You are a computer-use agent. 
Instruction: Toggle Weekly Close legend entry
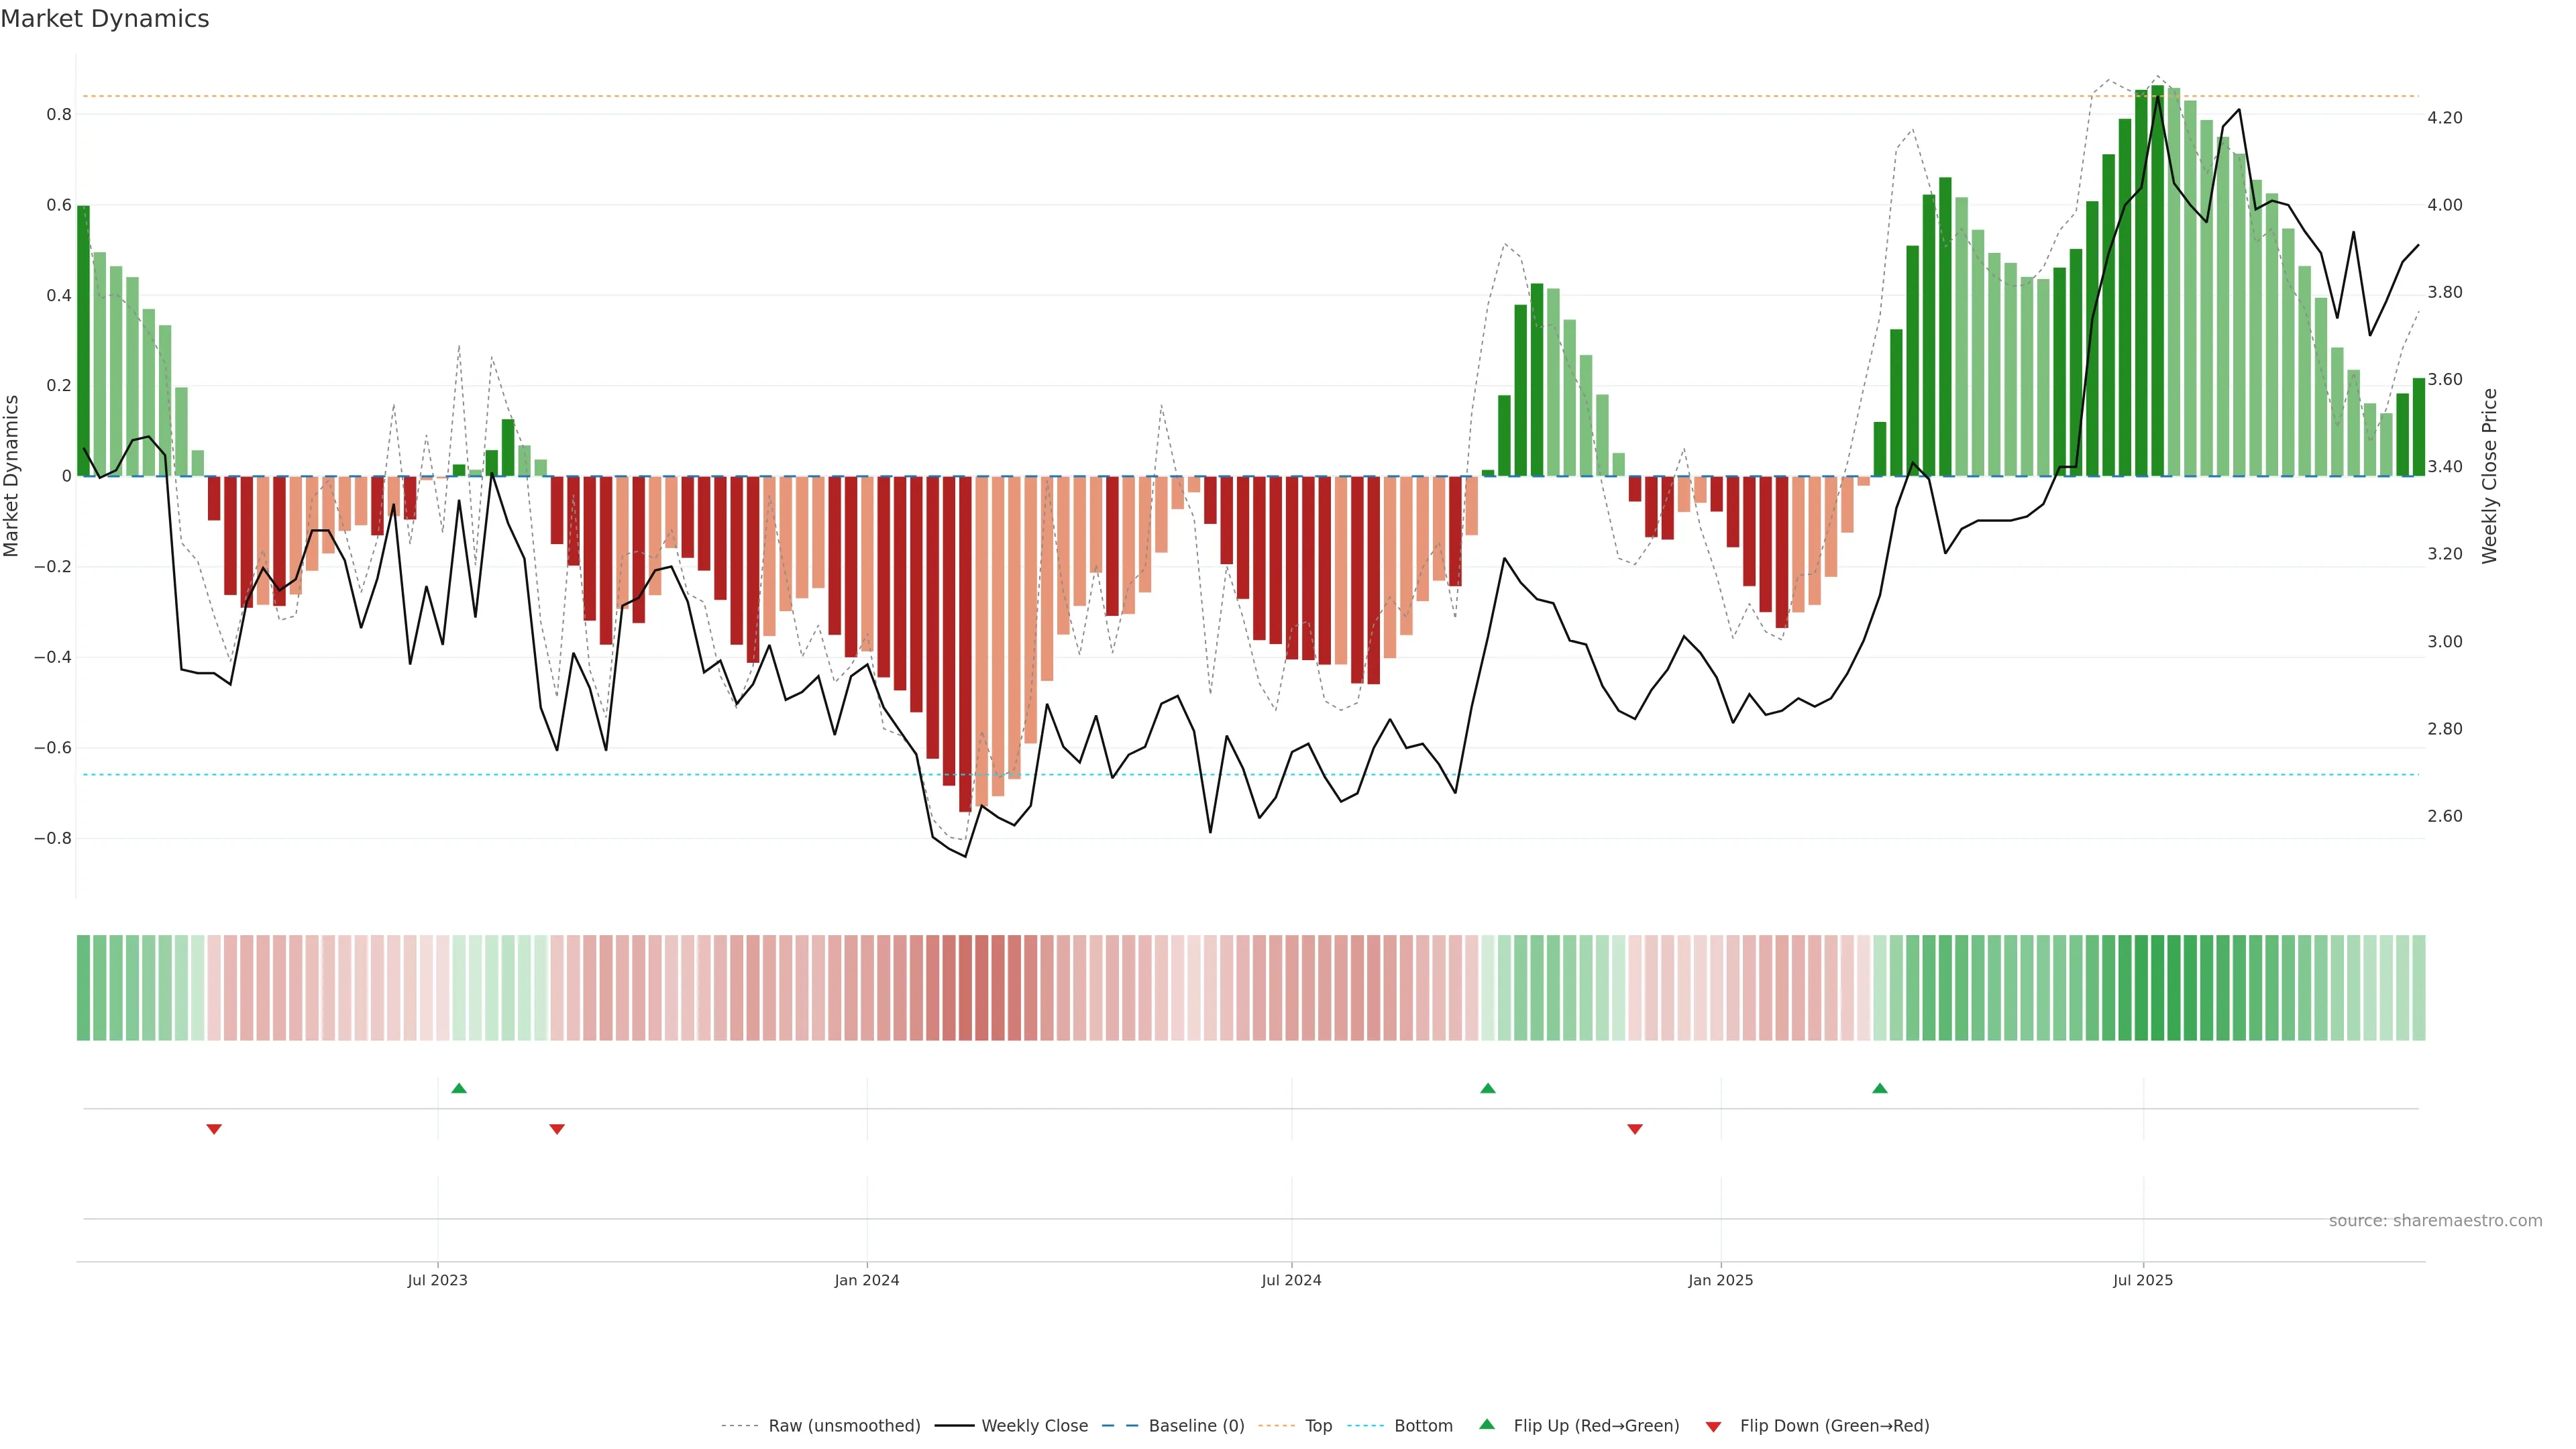point(1034,1426)
